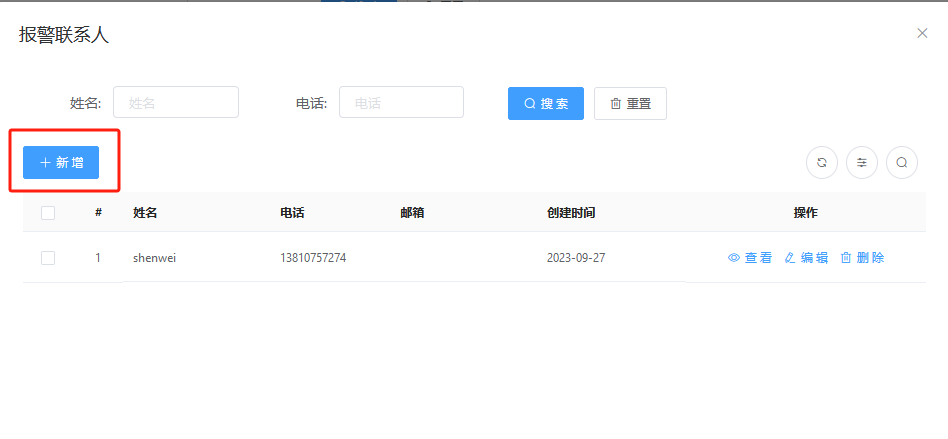
Task: Click the 重置 reset button
Action: (630, 103)
